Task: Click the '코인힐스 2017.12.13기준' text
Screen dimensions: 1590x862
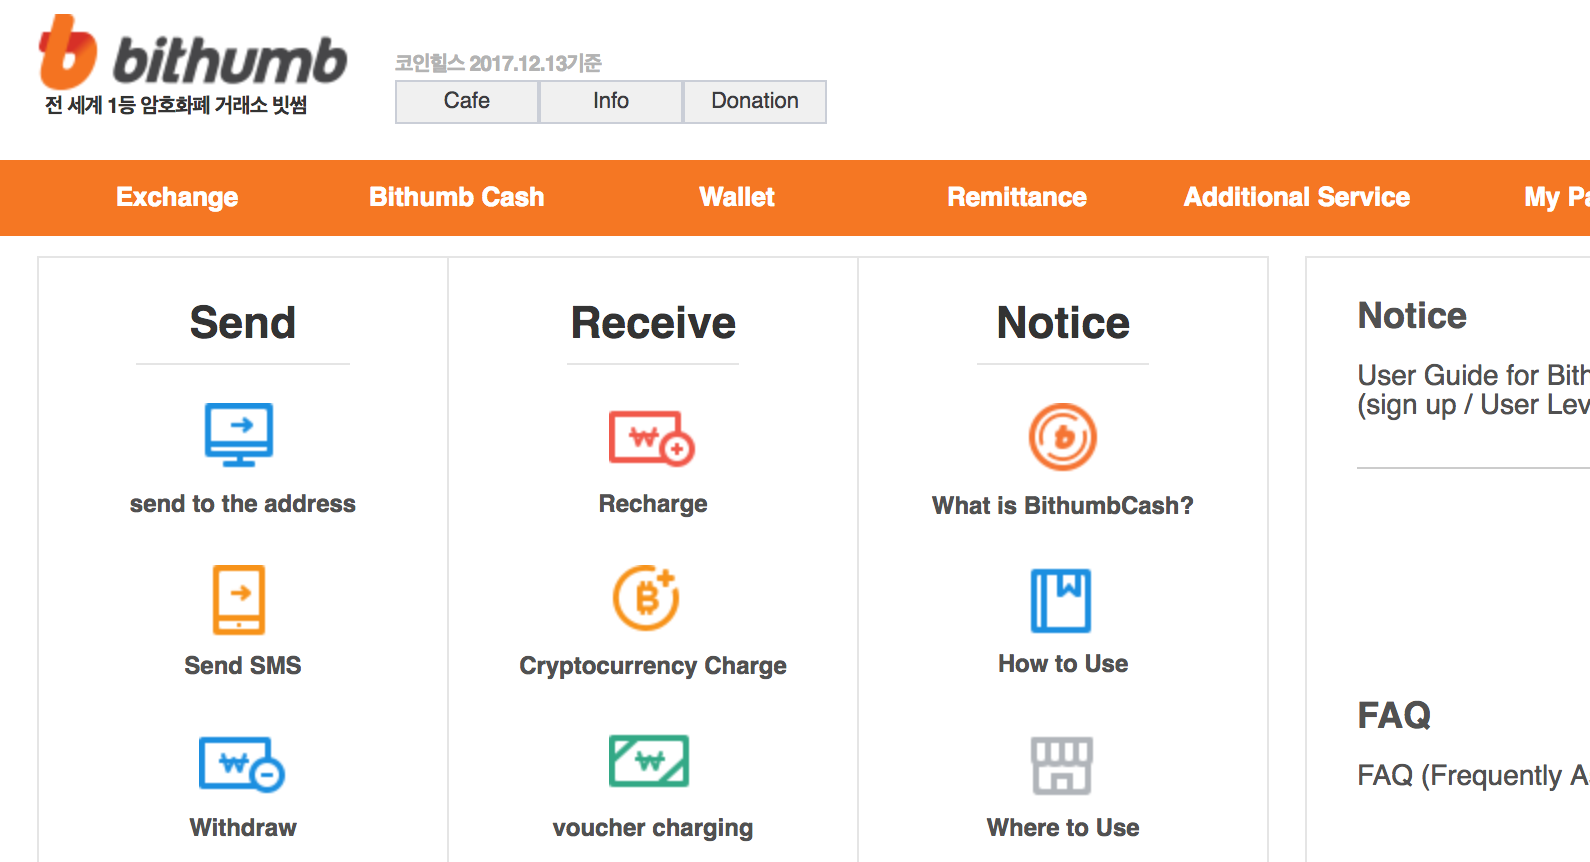Action: tap(498, 63)
